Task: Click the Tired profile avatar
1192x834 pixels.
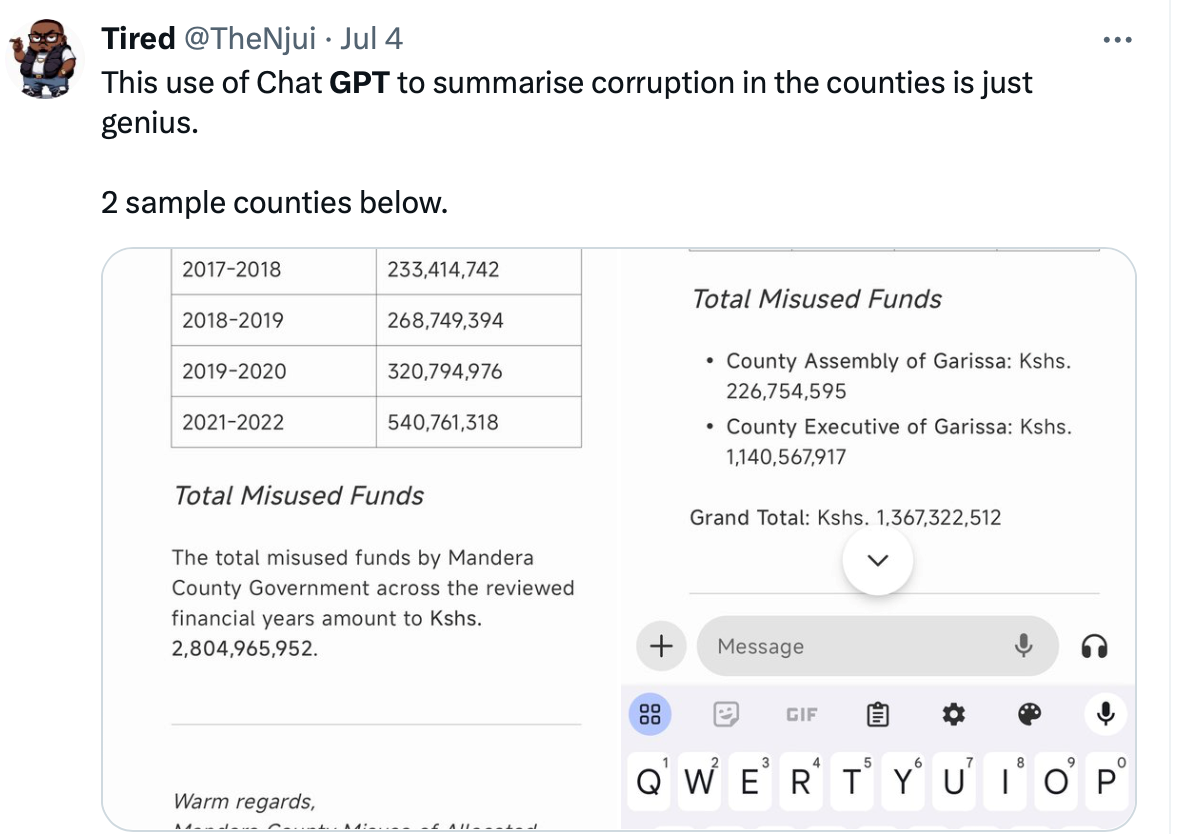Action: point(44,59)
